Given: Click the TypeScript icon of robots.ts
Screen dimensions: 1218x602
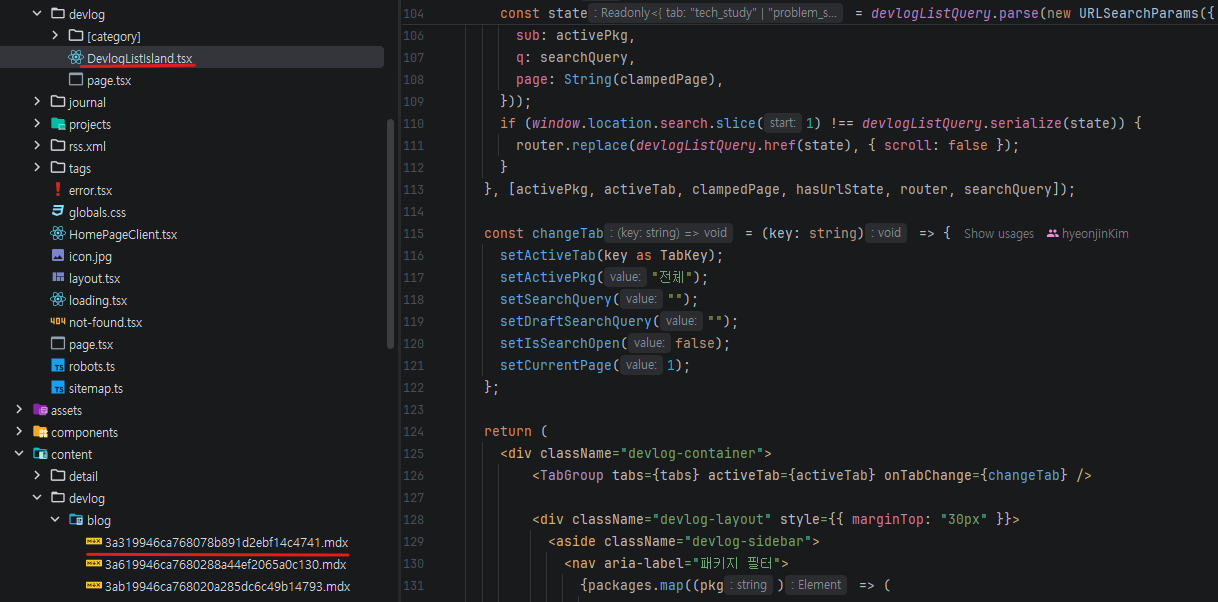Looking at the screenshot, I should (x=58, y=366).
